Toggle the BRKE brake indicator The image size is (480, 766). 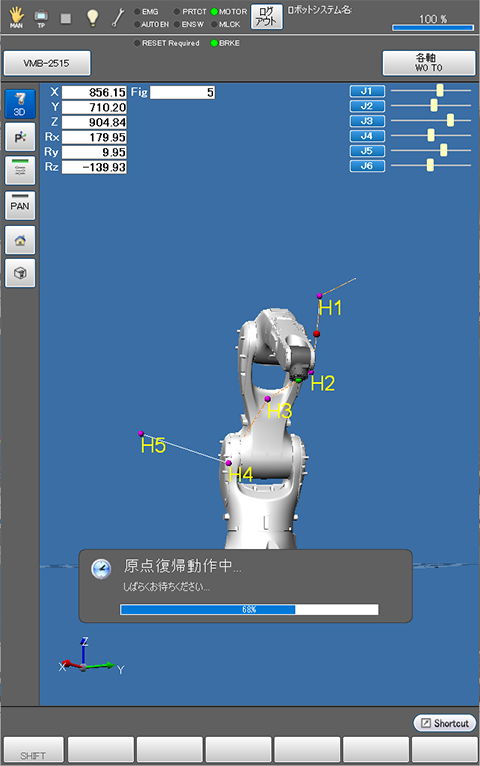[225, 43]
